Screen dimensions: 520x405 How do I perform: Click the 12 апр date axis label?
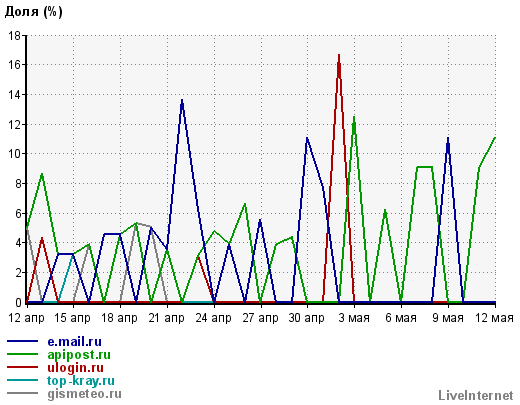pyautogui.click(x=26, y=318)
